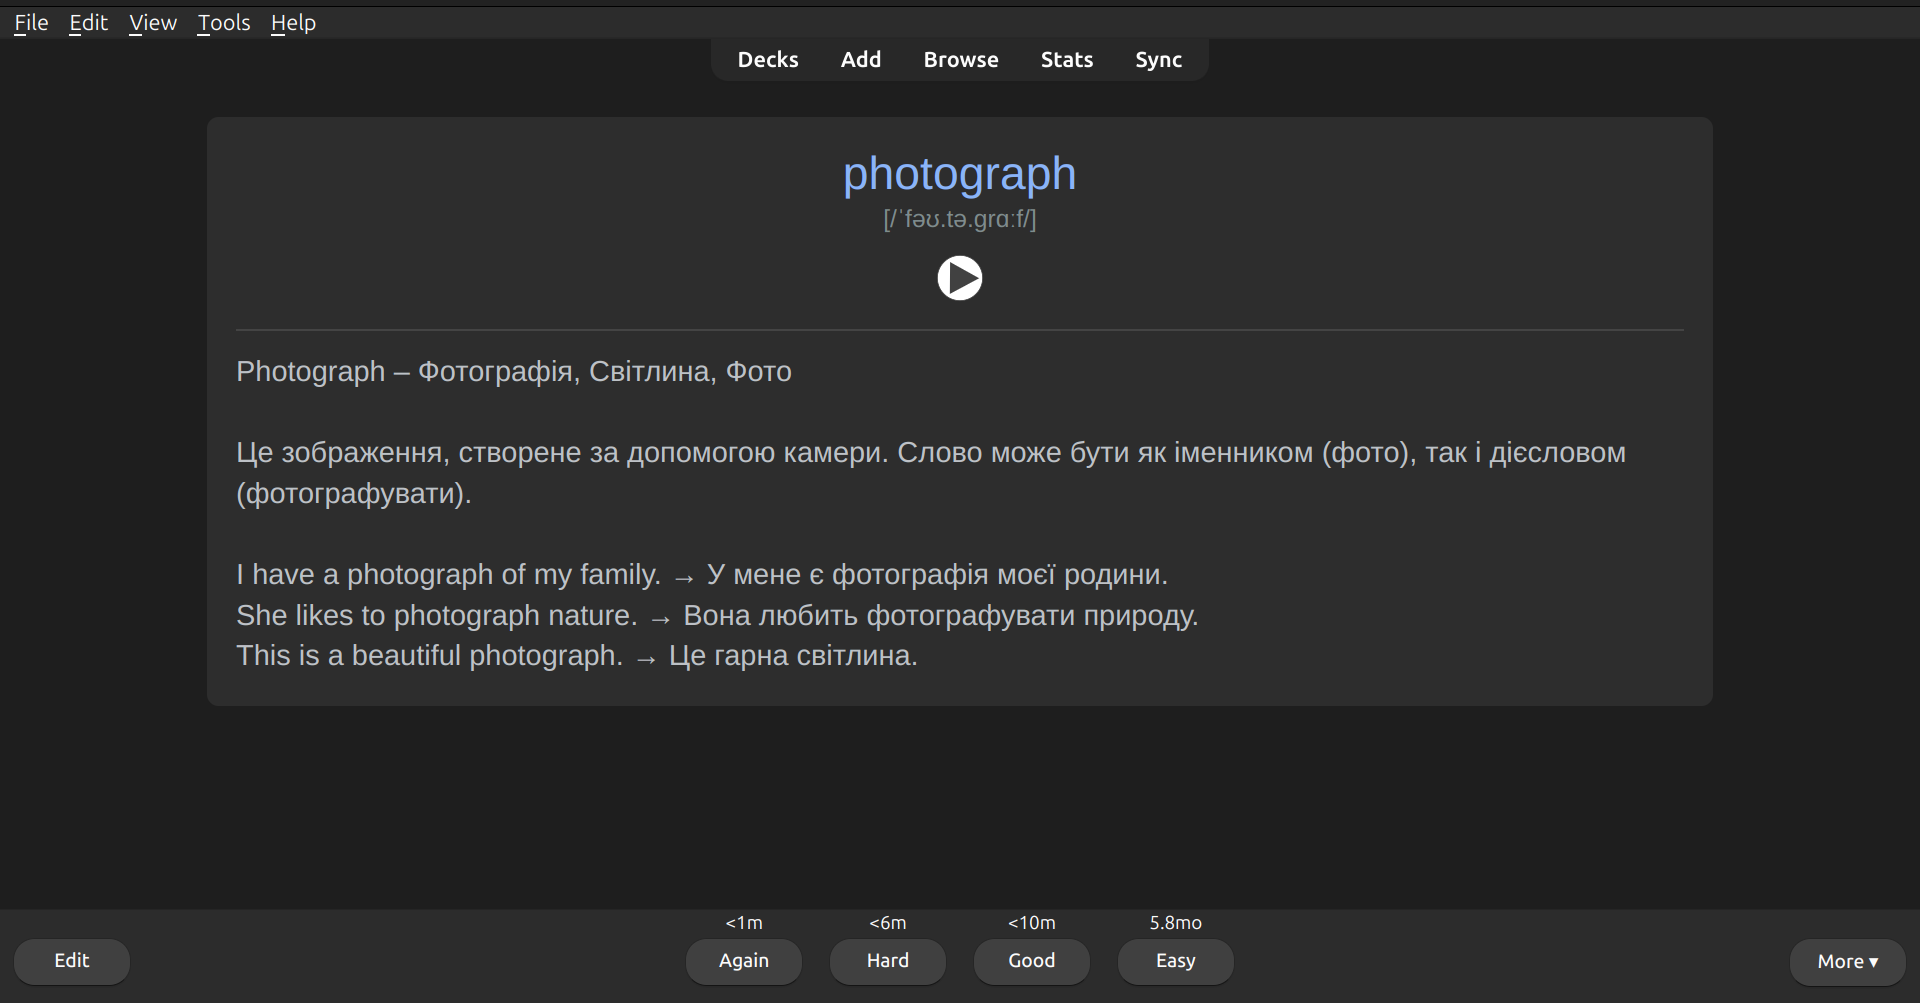
Task: Rate the card as Easy
Action: [1175, 961]
